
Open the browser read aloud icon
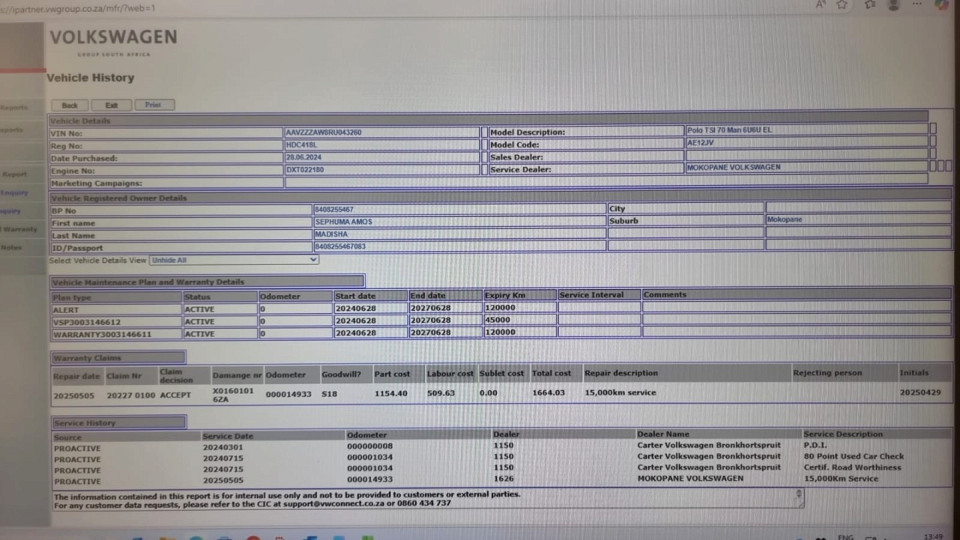point(819,5)
